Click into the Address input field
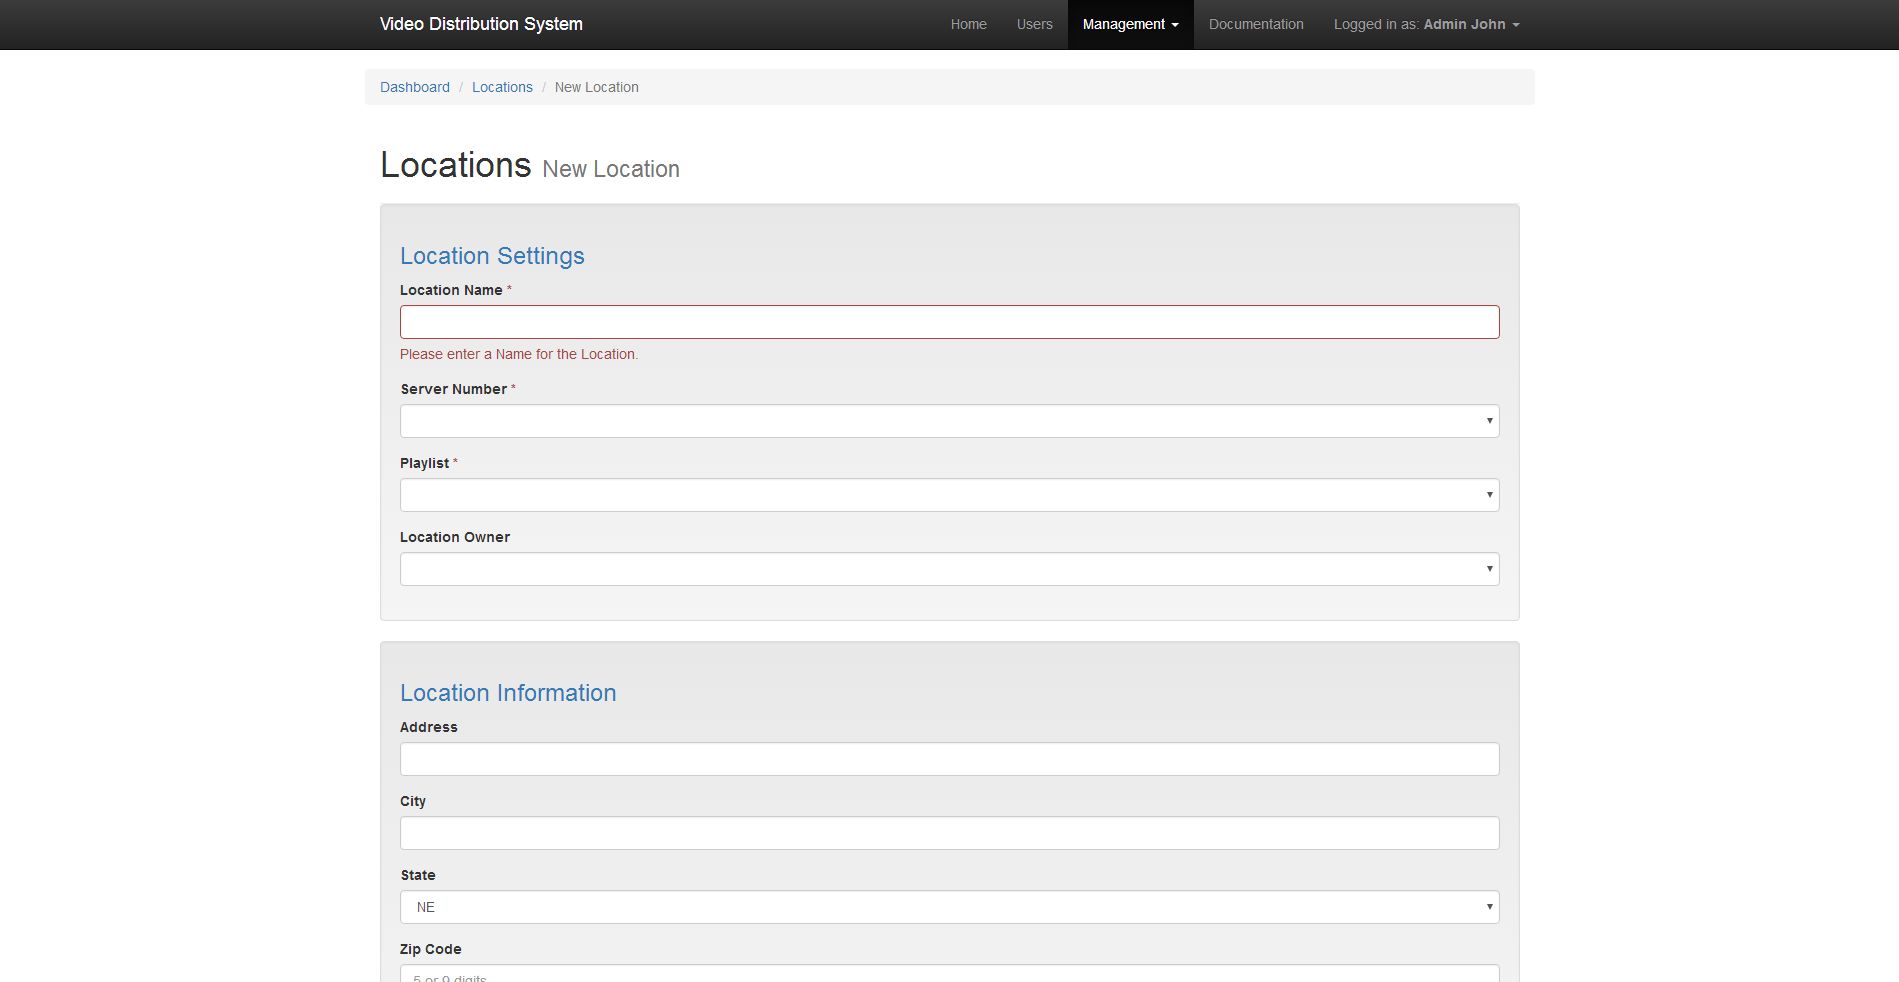Screen dimensions: 1899x982 pos(949,759)
